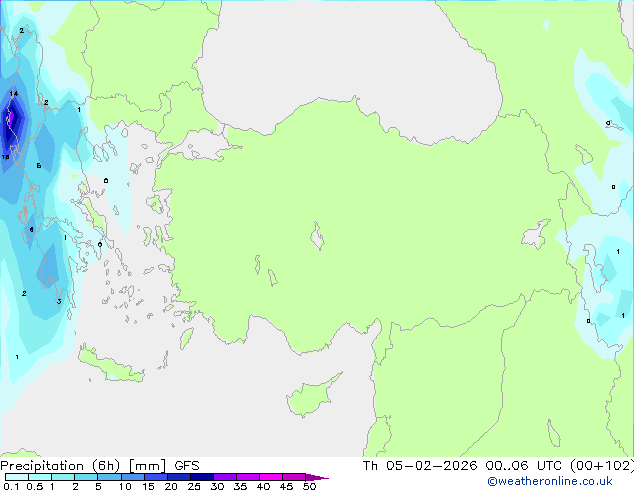Click the 0.1–0.5 mm palest legend swatch
634x490 pixels.
click(x=17, y=477)
